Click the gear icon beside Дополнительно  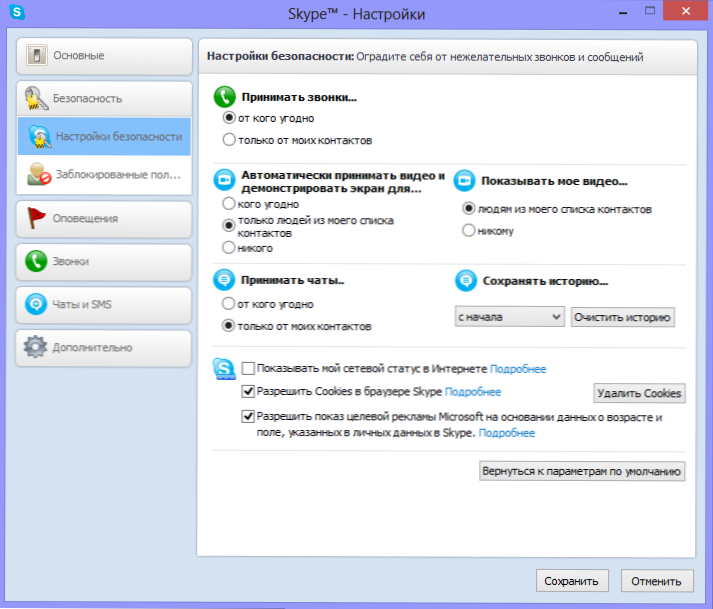(x=35, y=347)
